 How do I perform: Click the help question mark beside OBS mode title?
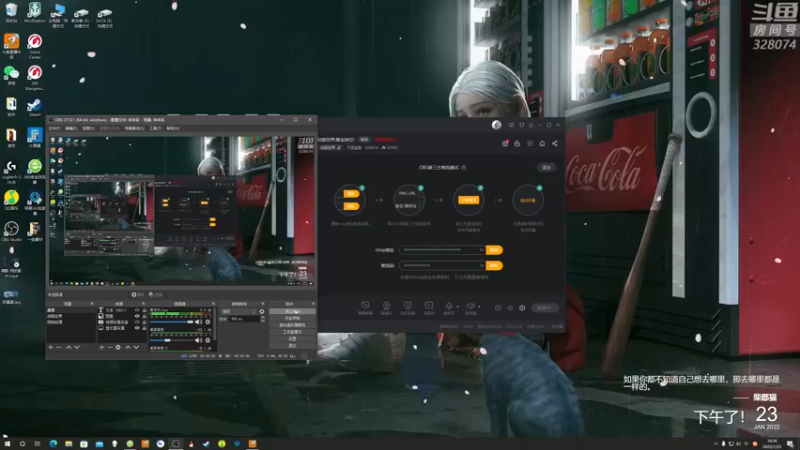click(464, 167)
